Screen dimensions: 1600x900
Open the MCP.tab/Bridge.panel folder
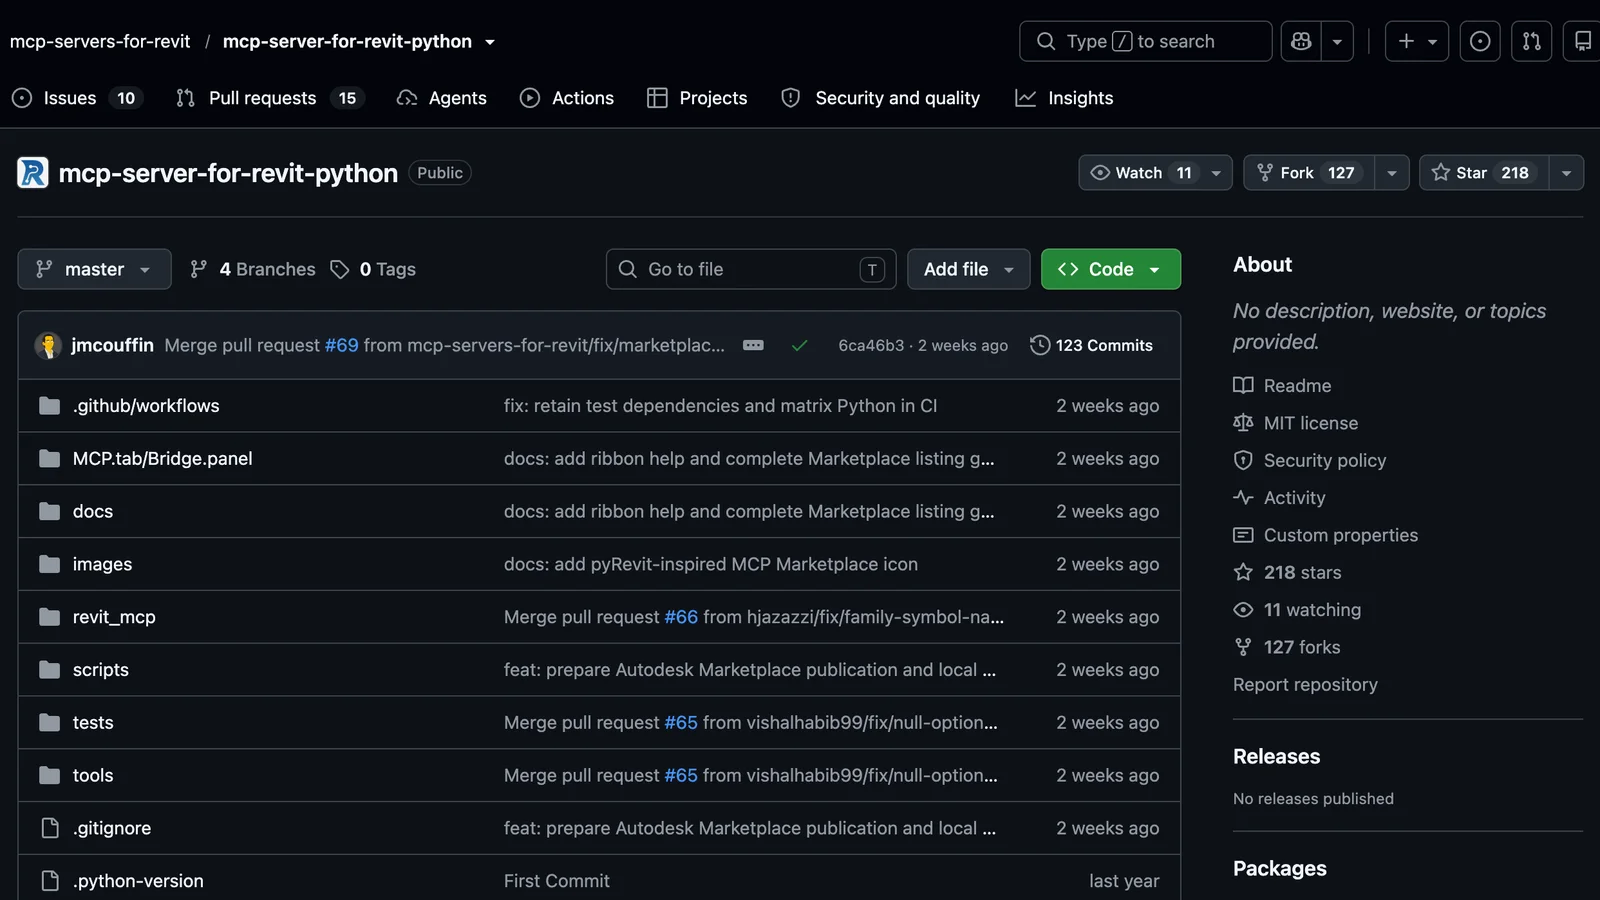click(x=162, y=459)
